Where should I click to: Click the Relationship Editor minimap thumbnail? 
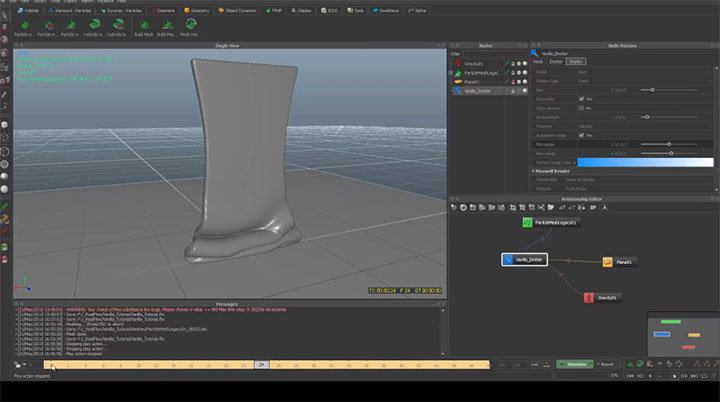coord(683,334)
